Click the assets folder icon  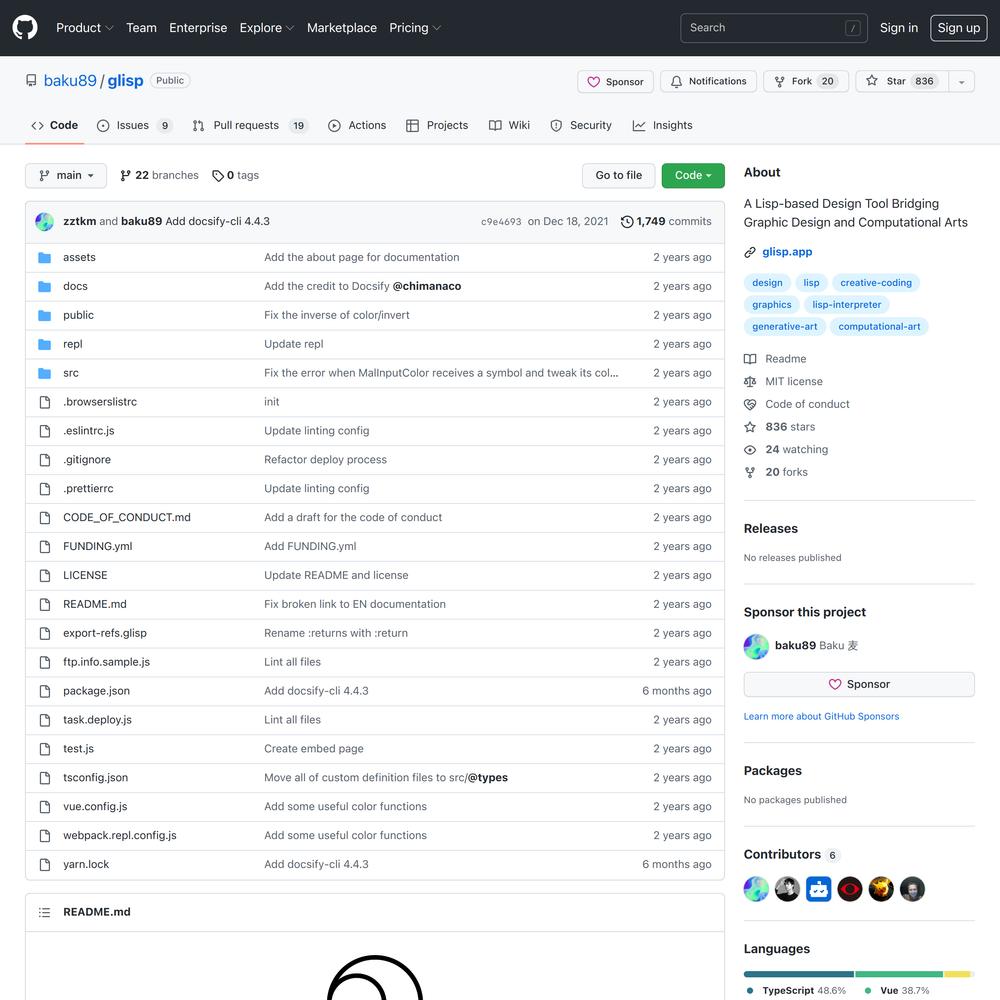(45, 258)
